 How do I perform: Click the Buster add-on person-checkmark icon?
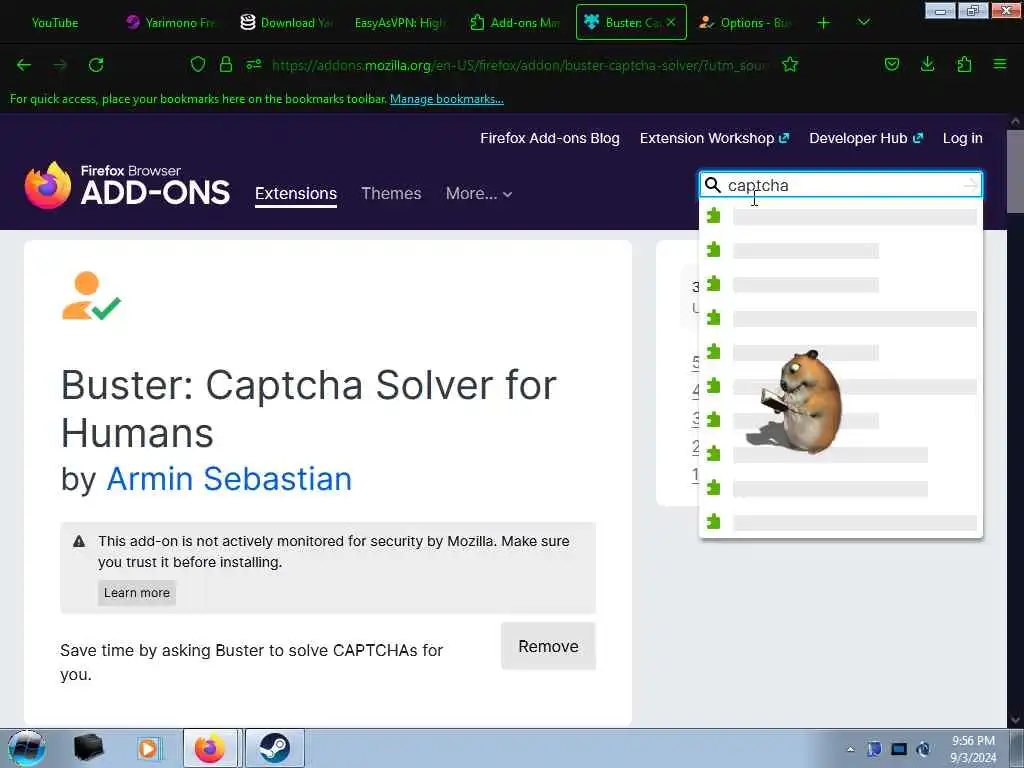(x=91, y=296)
